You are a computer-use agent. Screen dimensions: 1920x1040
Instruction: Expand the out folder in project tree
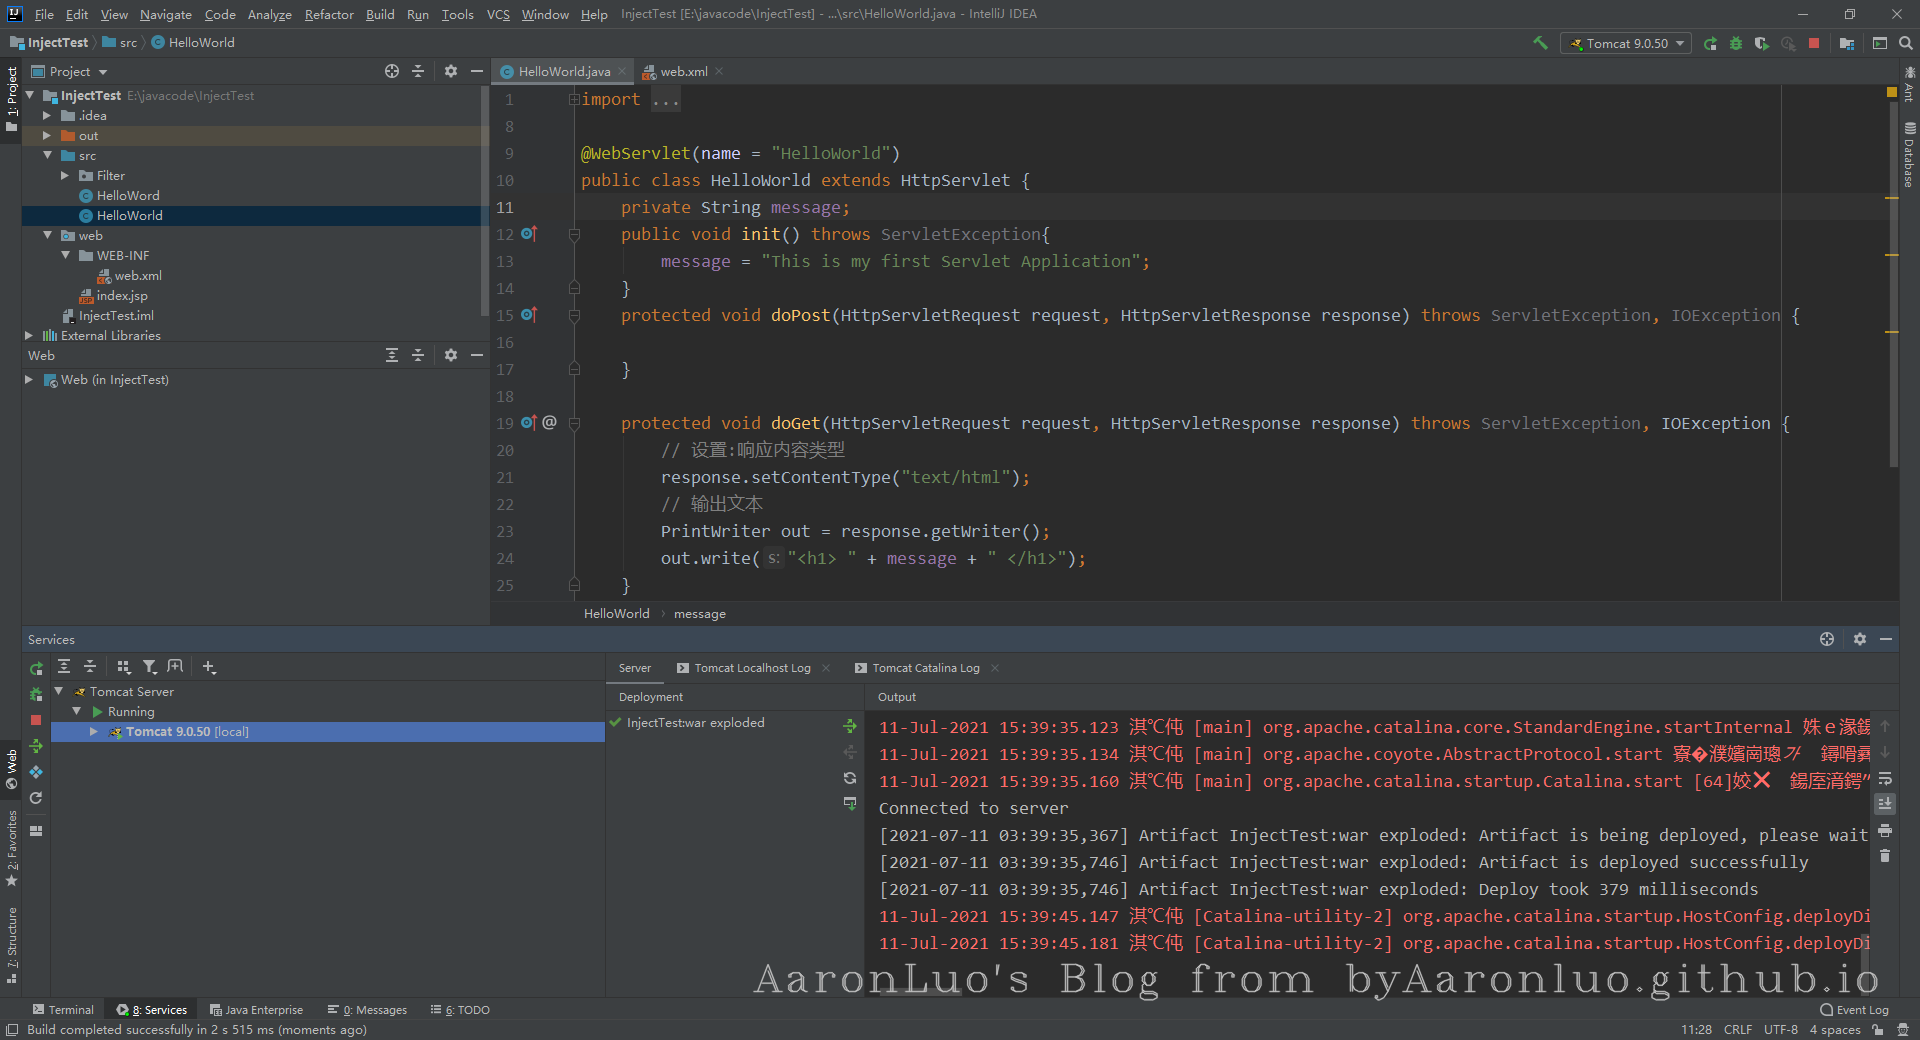(x=47, y=136)
